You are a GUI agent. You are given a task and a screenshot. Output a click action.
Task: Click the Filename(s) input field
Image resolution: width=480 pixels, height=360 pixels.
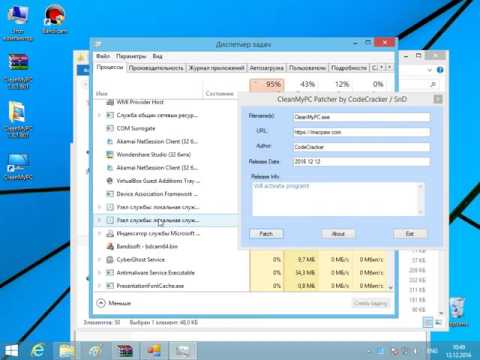tap(361, 117)
